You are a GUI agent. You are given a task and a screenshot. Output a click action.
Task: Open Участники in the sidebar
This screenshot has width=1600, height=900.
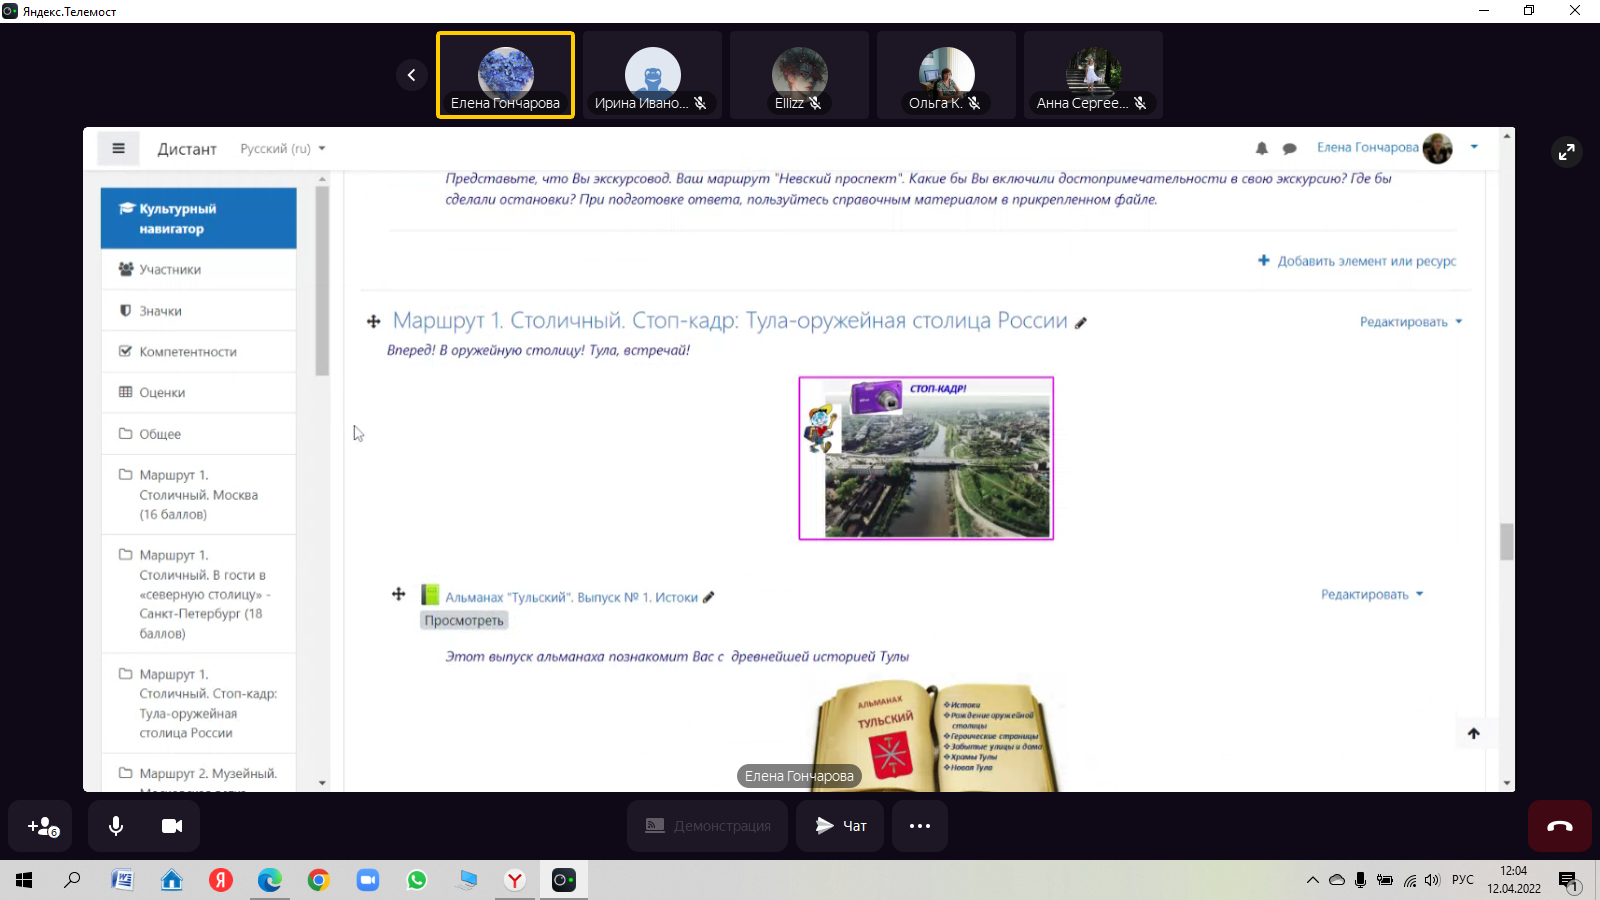pyautogui.click(x=170, y=270)
